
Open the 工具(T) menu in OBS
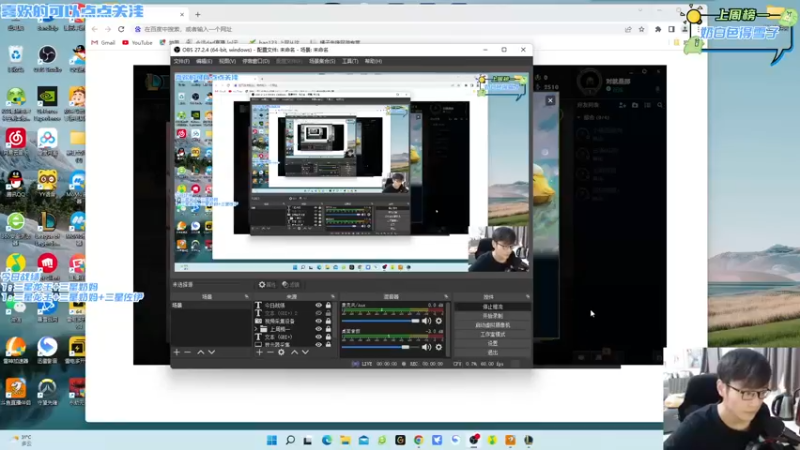click(x=350, y=61)
